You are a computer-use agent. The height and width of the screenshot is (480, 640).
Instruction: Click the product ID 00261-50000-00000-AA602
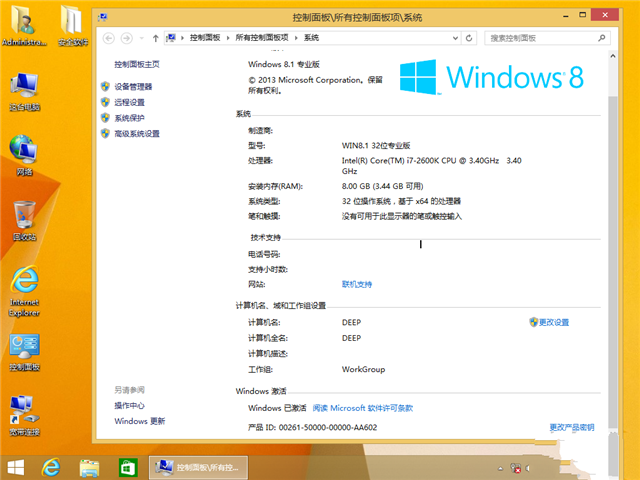[328, 427]
